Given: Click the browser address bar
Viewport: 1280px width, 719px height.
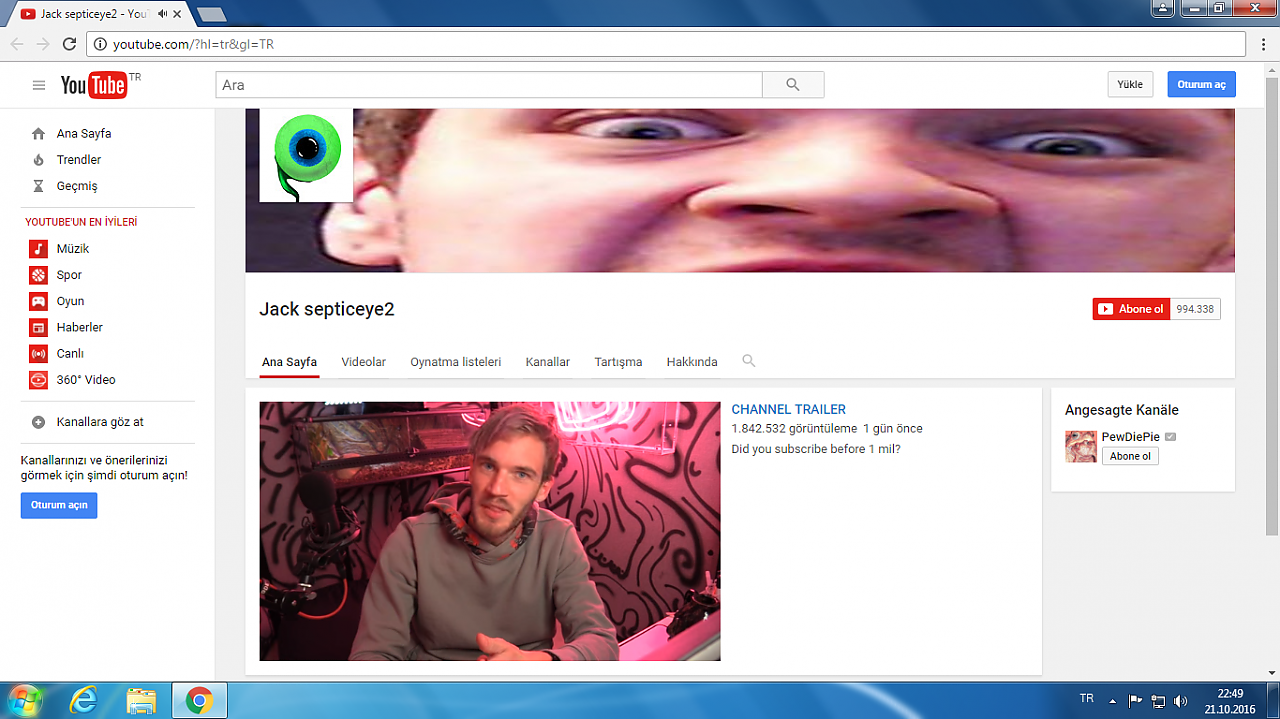Looking at the screenshot, I should (x=666, y=44).
